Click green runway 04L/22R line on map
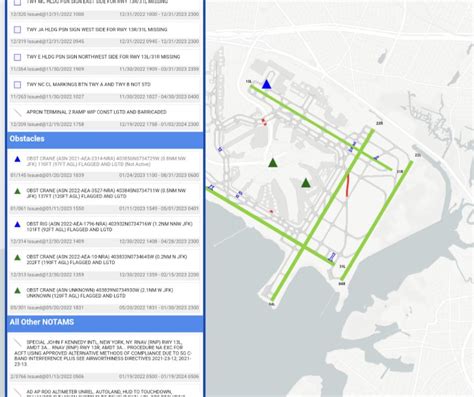Image resolution: width=474 pixels, height=397 pixels. point(323,215)
